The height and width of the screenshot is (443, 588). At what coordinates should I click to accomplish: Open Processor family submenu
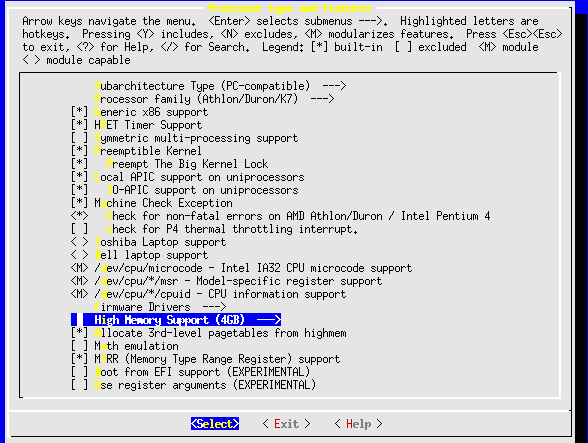[214, 99]
